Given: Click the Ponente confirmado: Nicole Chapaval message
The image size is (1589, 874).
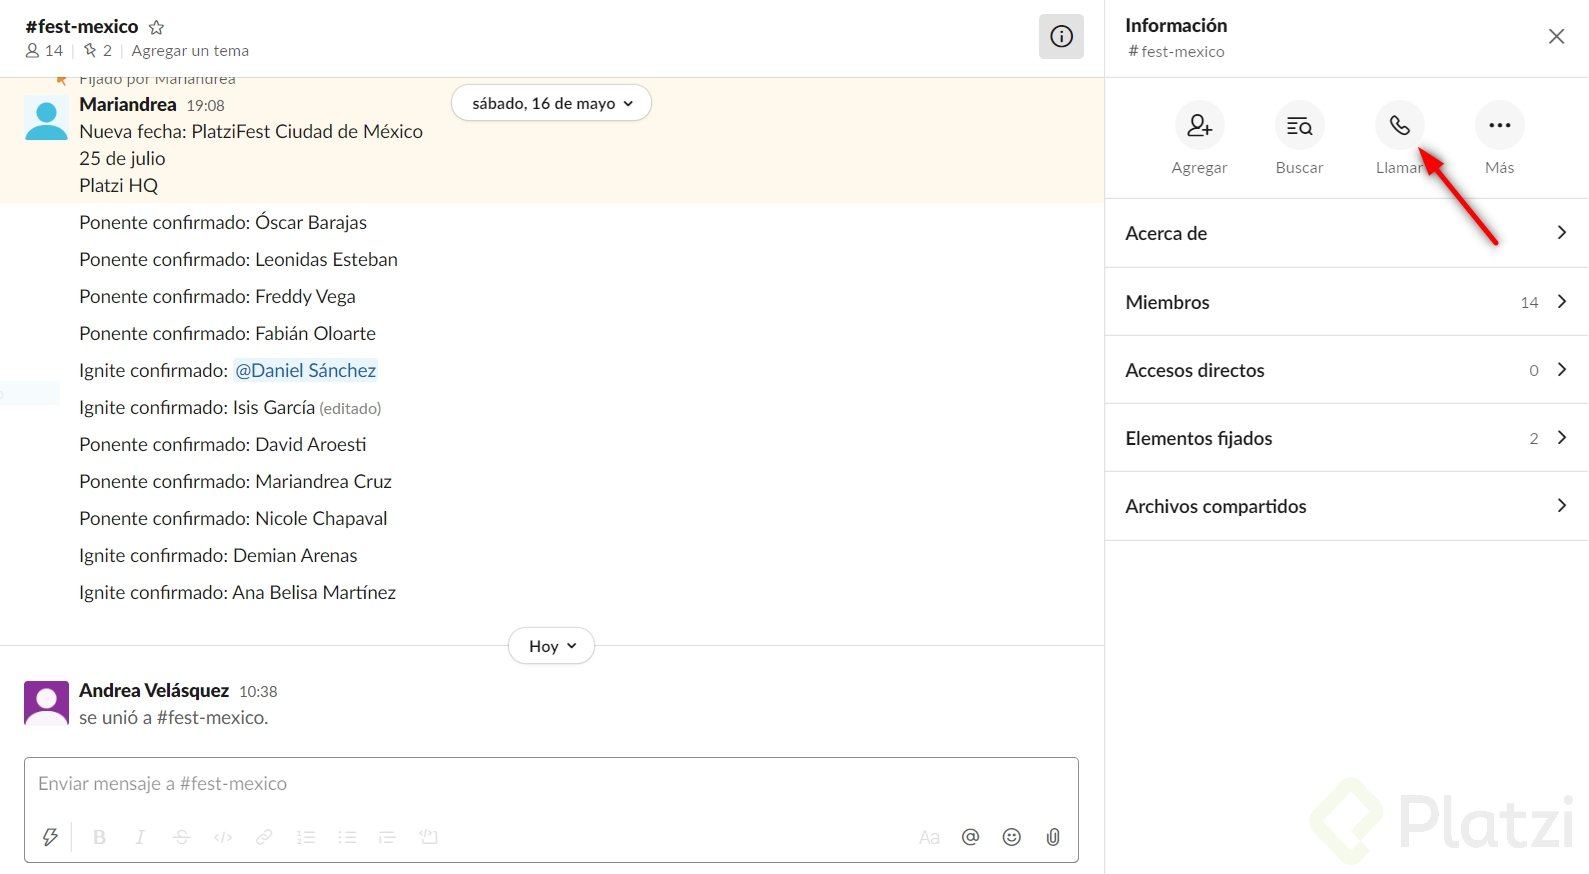Looking at the screenshot, I should tap(233, 518).
